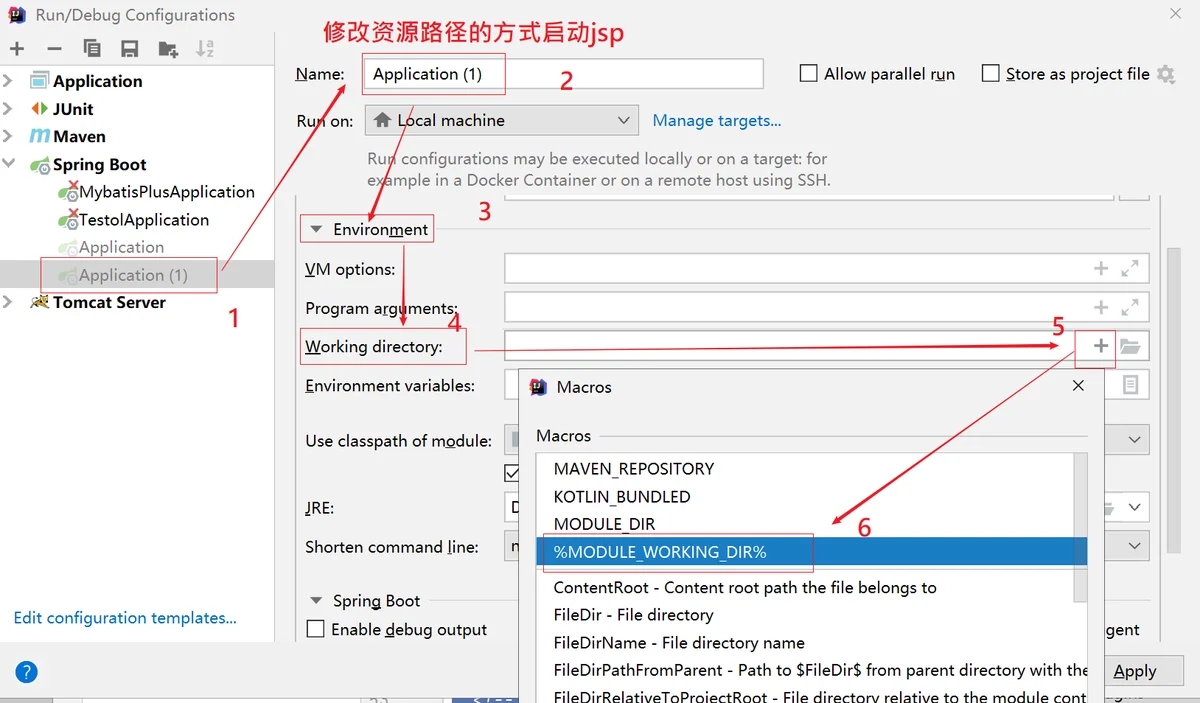Select FileDirPathFromParent macro entry
1200x703 pixels.
point(820,670)
